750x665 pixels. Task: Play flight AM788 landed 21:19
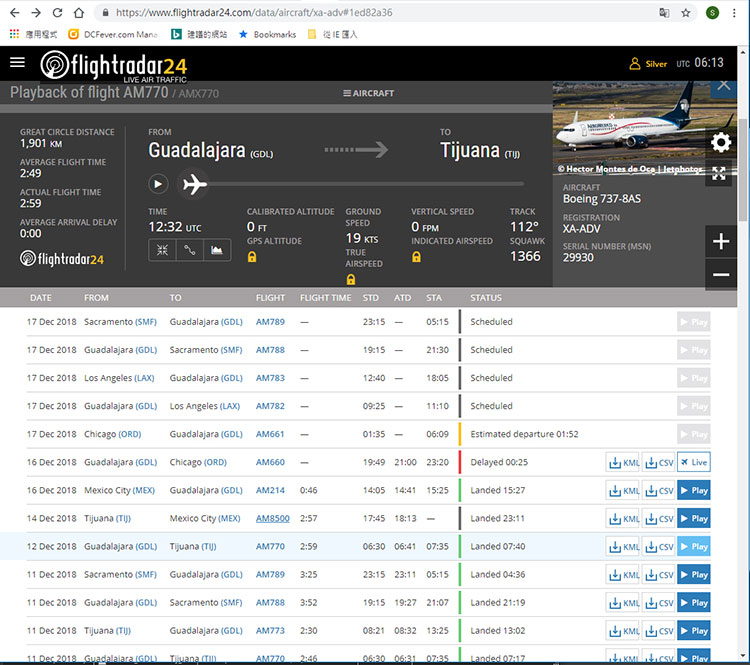pos(694,603)
